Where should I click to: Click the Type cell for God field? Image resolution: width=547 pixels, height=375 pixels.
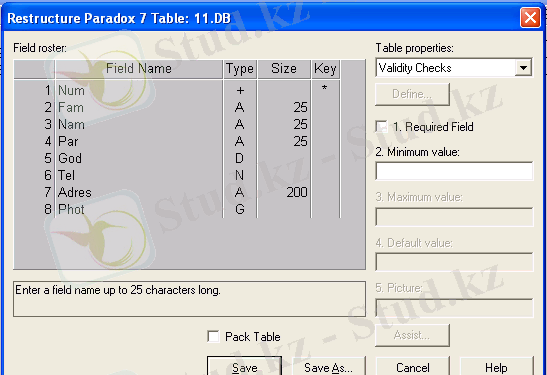240,158
